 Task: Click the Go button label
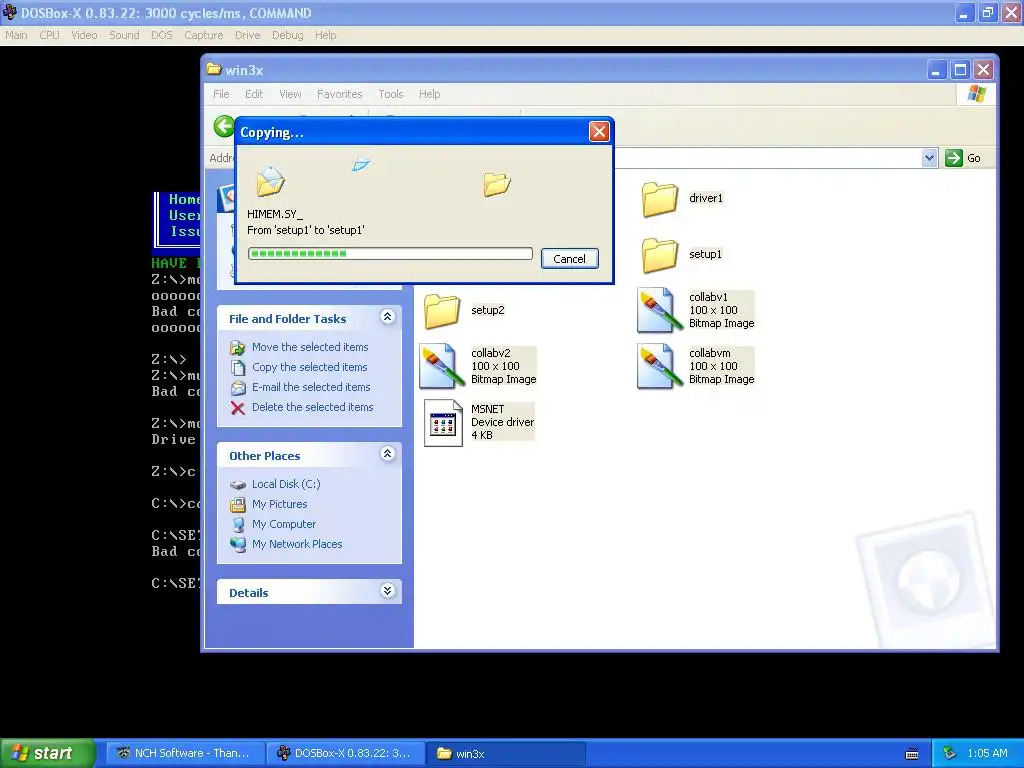click(x=974, y=159)
